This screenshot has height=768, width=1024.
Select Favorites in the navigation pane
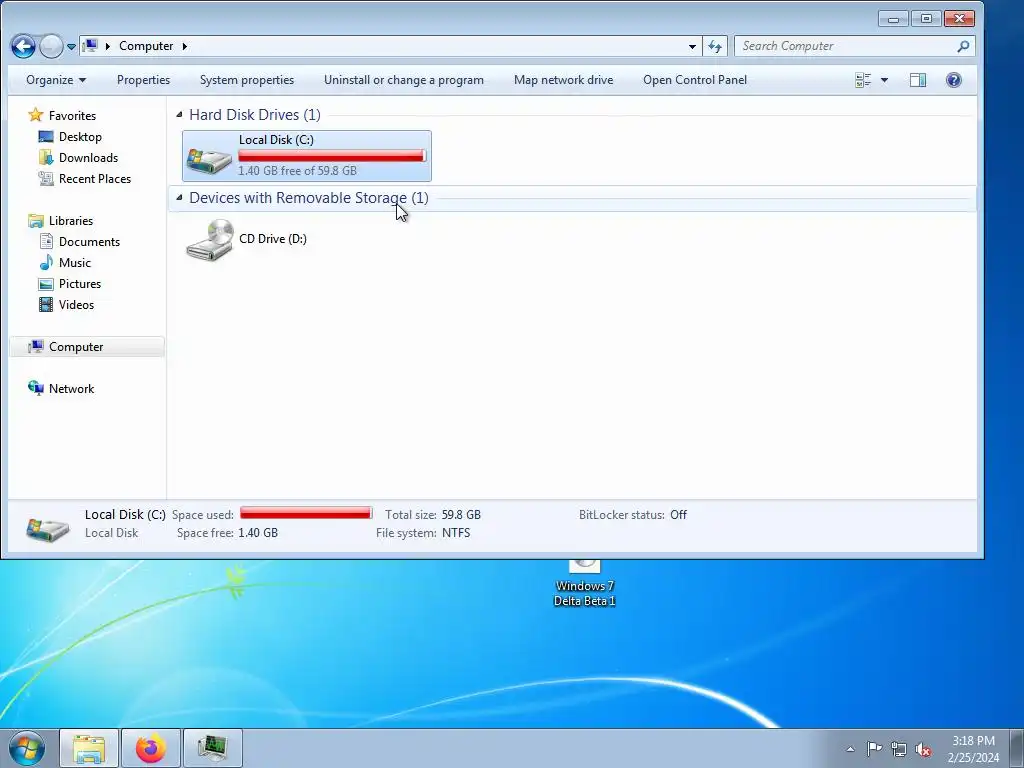pos(72,116)
